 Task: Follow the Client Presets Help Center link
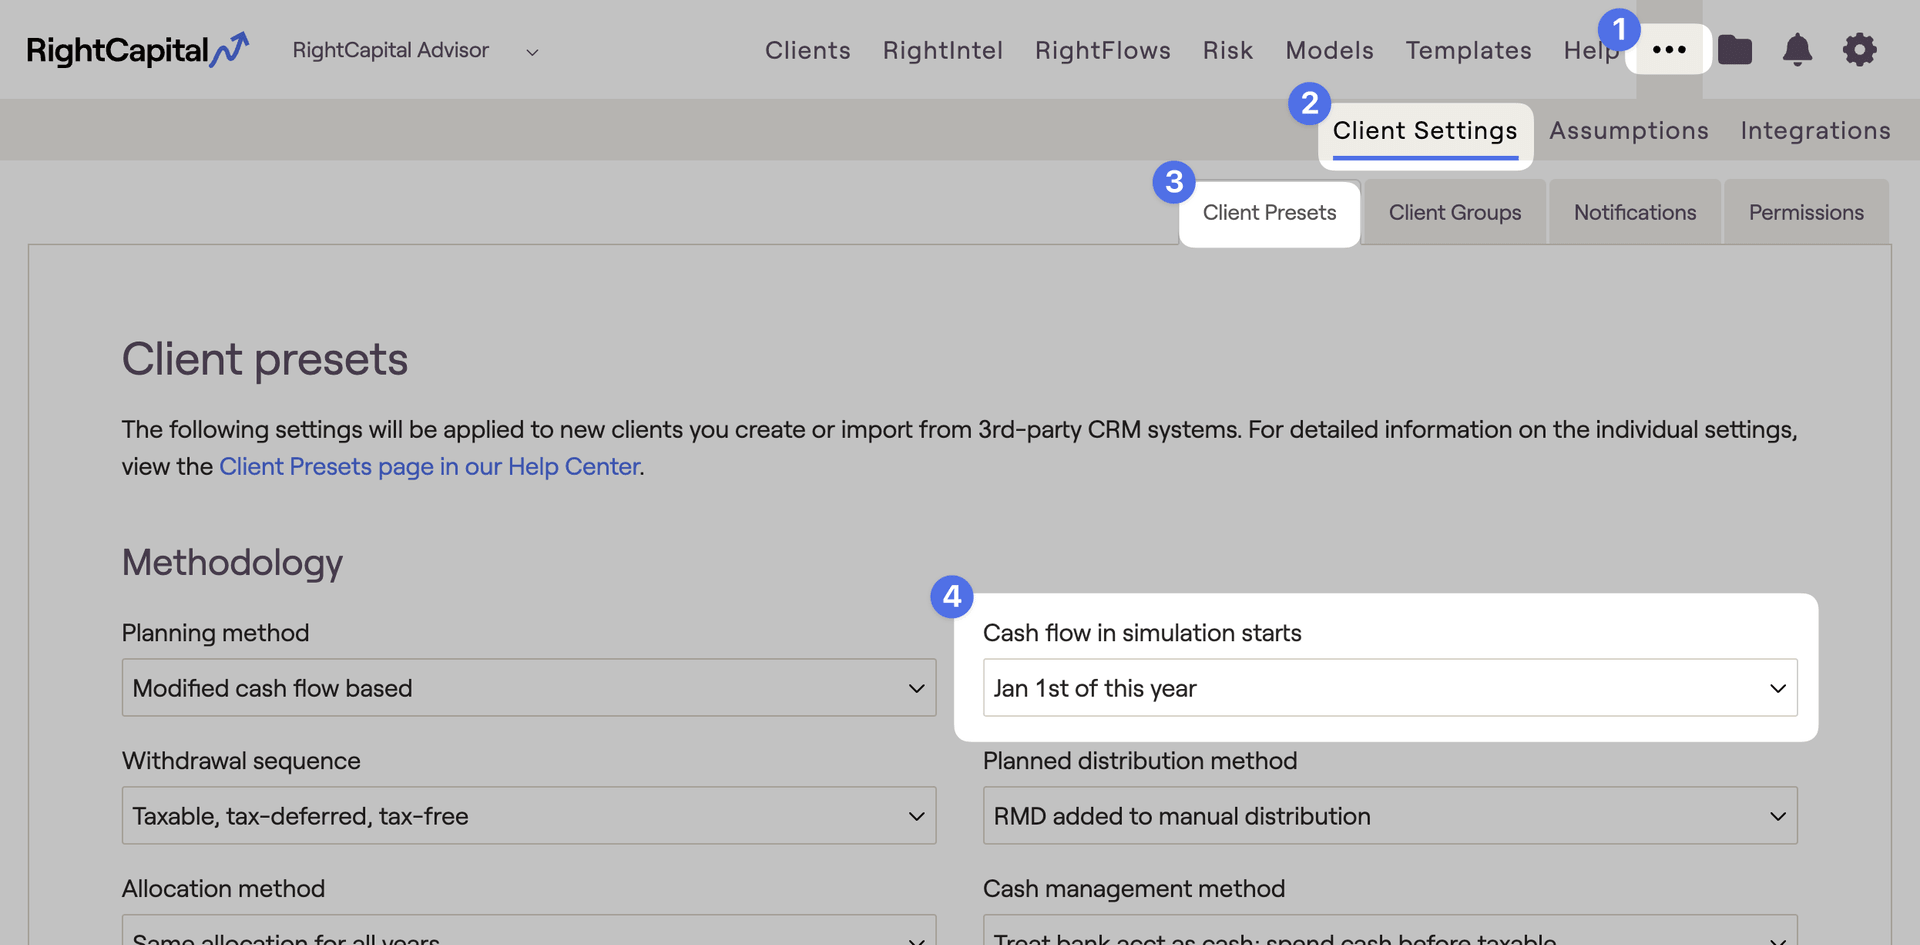click(429, 467)
